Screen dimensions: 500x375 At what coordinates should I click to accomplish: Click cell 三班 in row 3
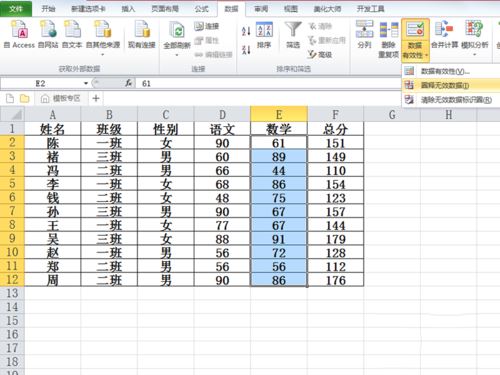(109, 157)
